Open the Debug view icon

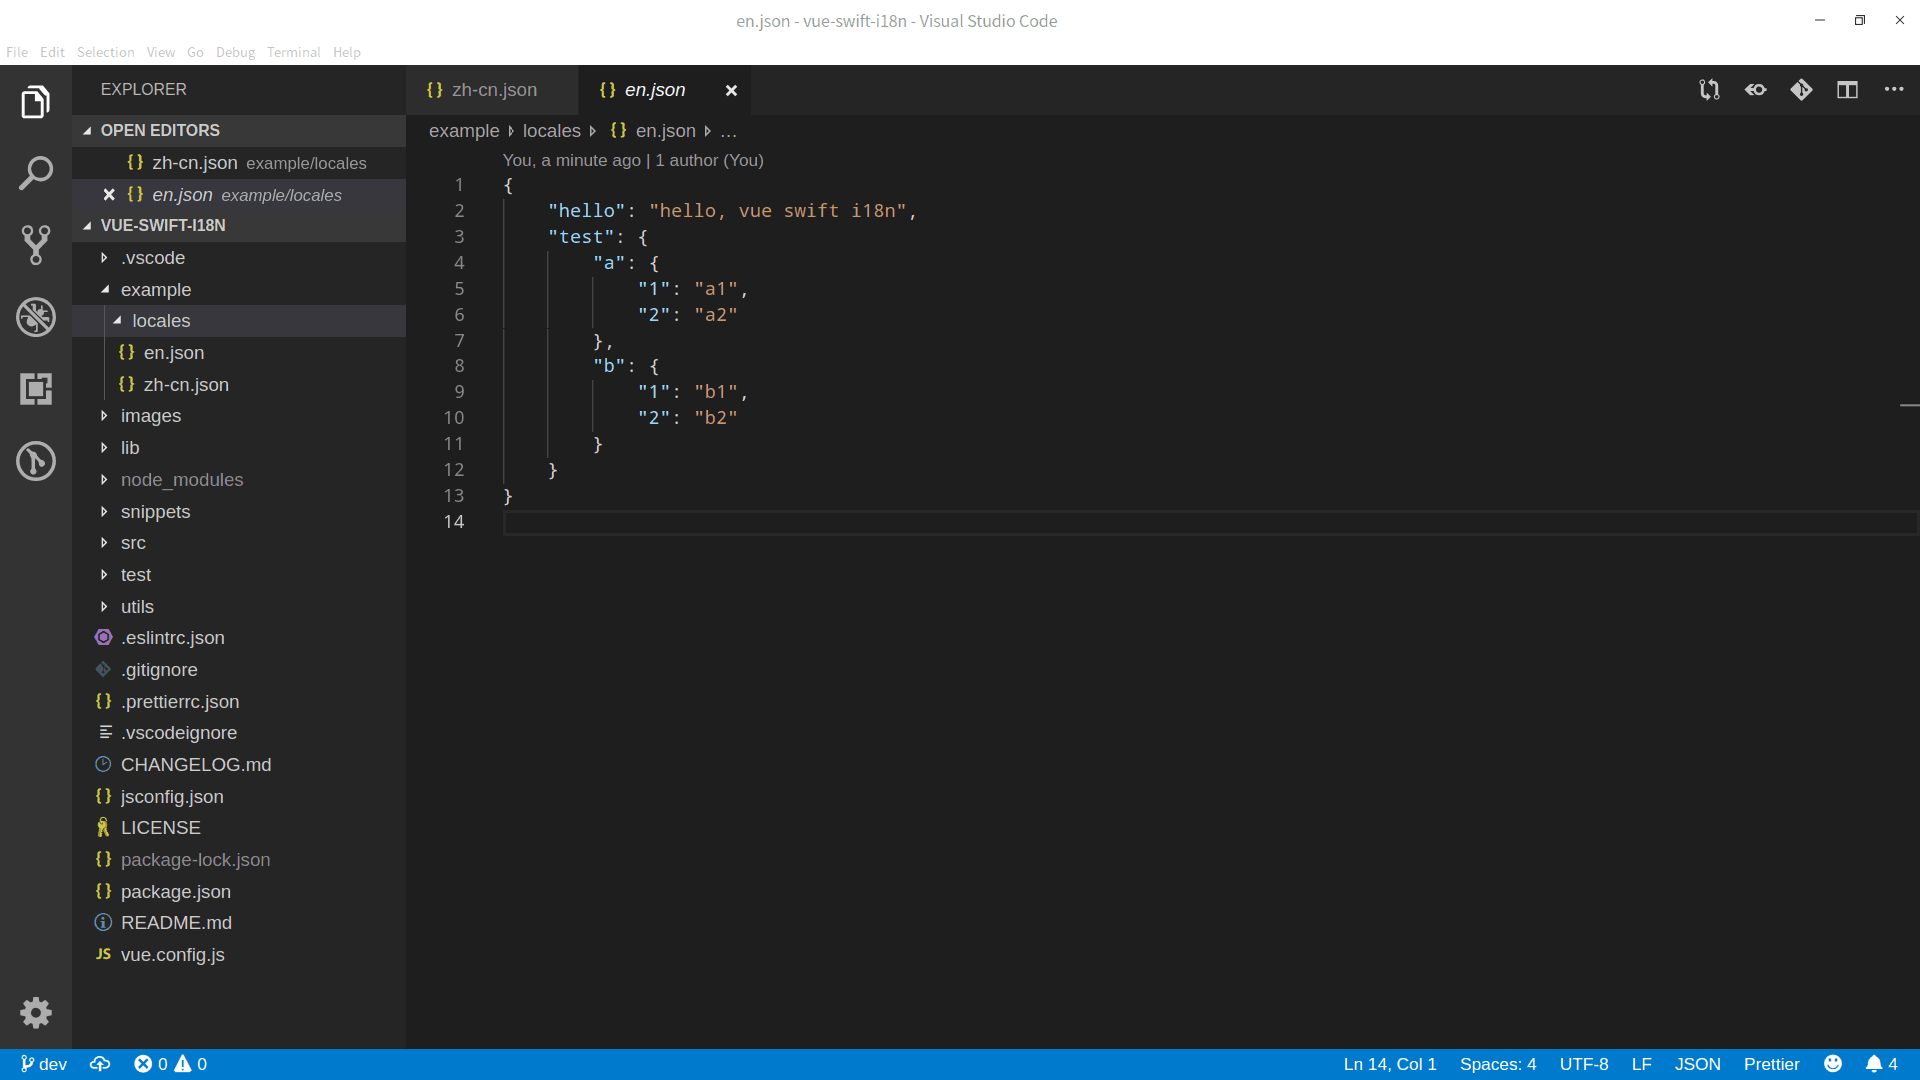point(36,317)
